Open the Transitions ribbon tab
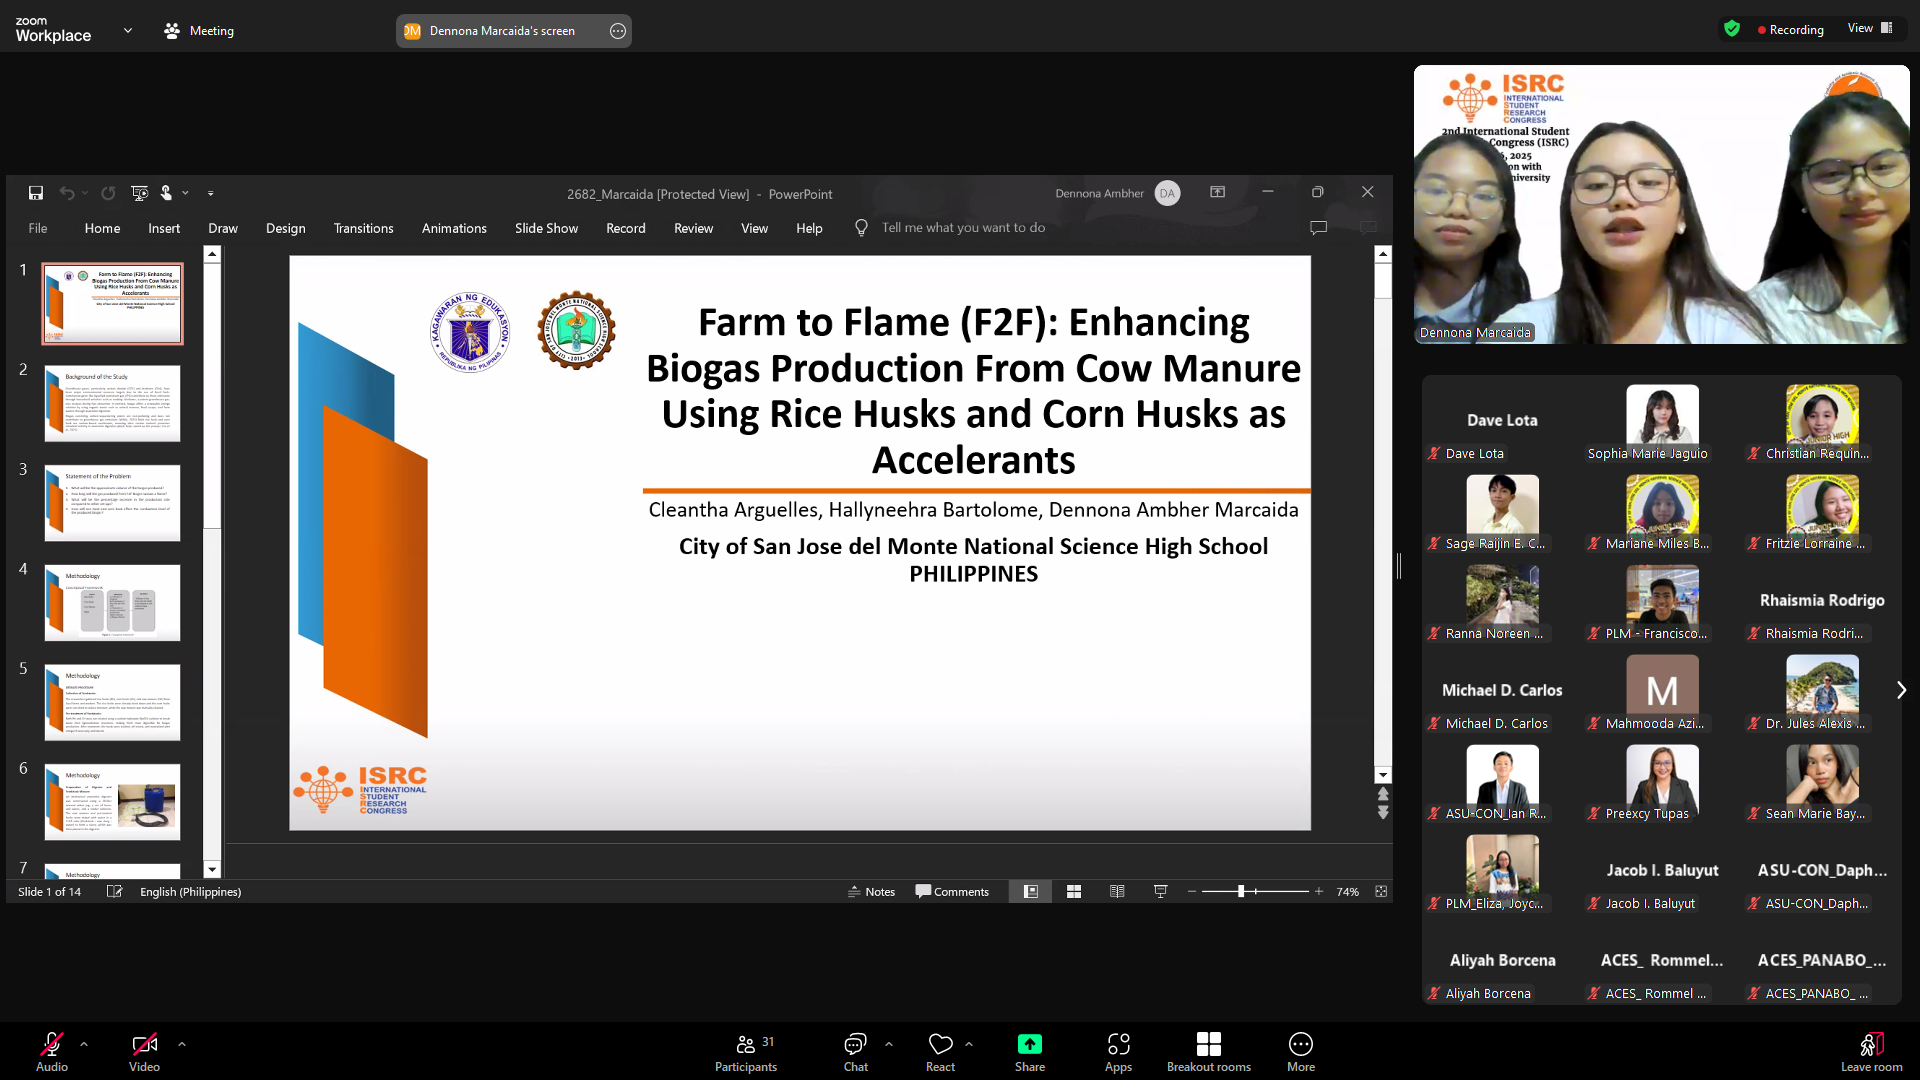 tap(363, 228)
